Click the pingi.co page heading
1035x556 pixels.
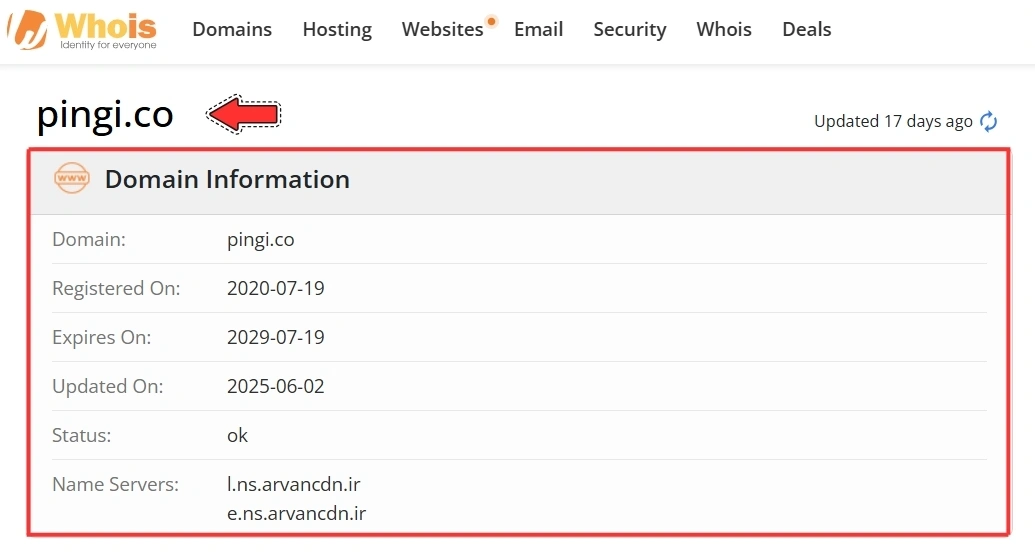105,115
